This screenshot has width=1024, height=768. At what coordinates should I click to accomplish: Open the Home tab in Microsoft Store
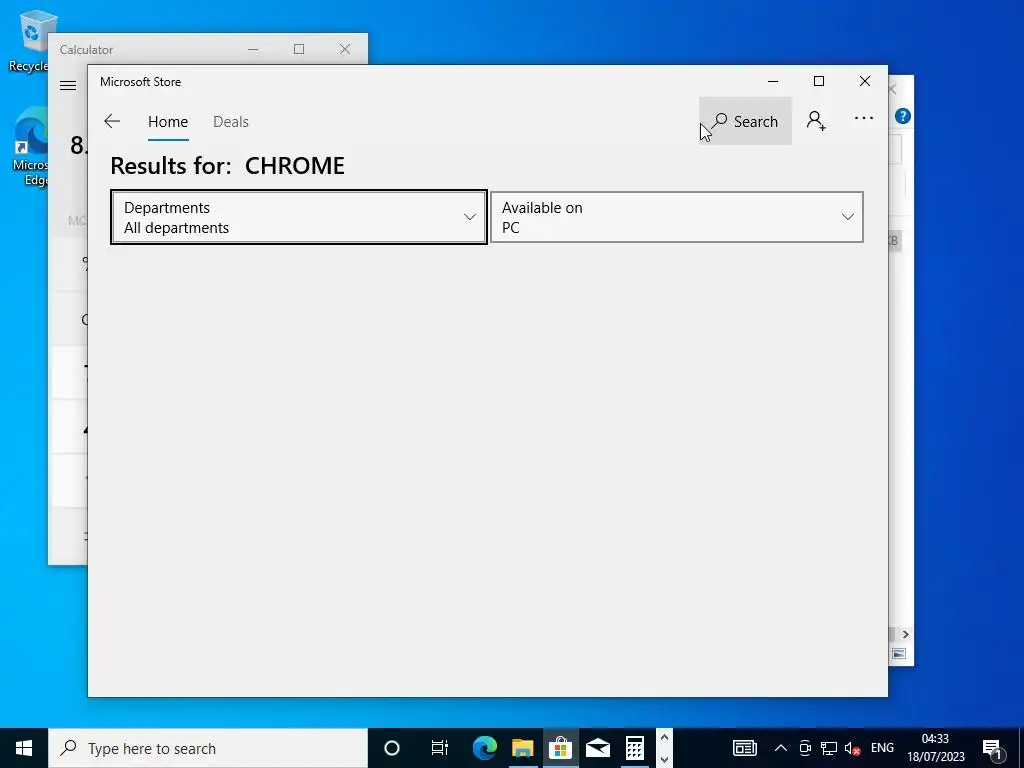coord(168,121)
